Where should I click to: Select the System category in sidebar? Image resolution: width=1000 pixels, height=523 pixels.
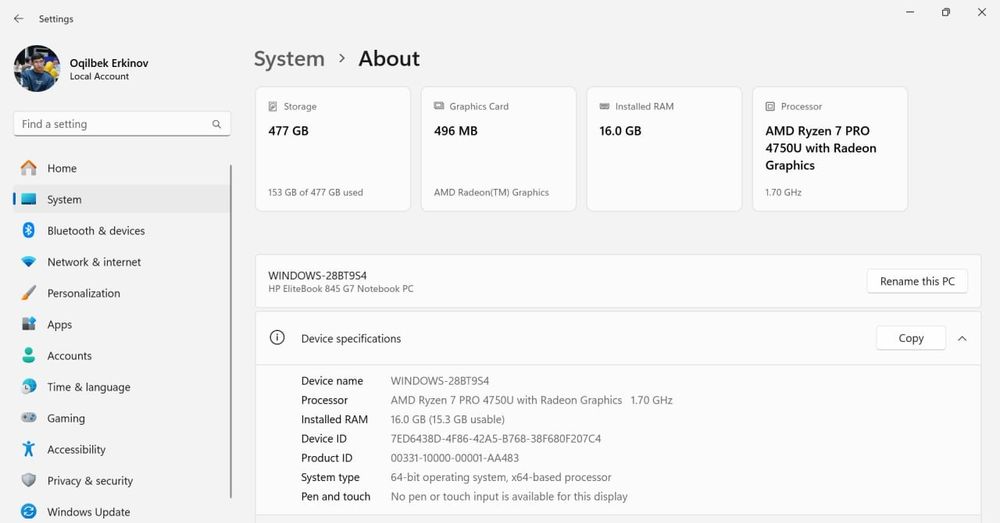click(121, 199)
